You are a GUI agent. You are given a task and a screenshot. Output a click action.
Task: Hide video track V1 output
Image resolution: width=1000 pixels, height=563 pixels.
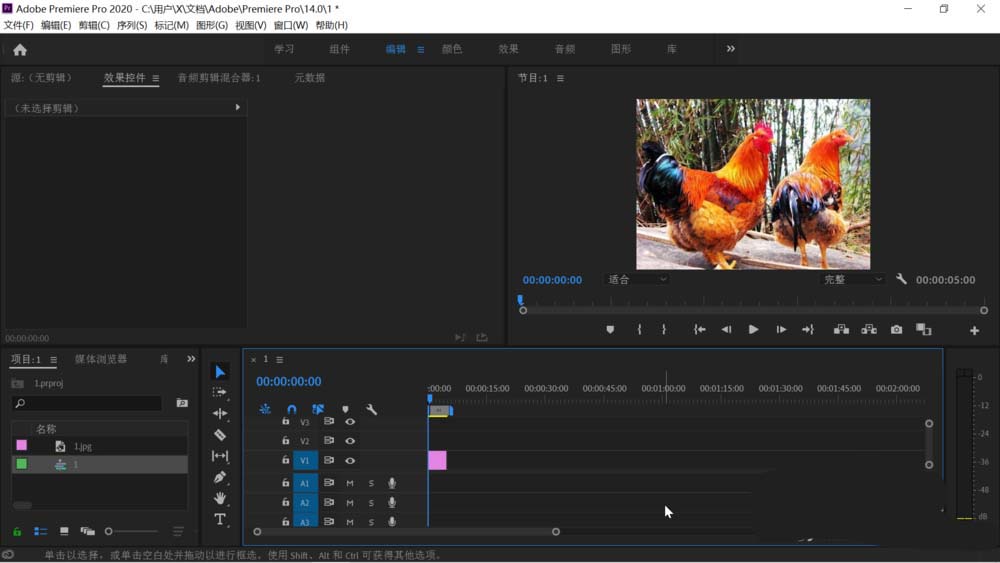(x=350, y=461)
